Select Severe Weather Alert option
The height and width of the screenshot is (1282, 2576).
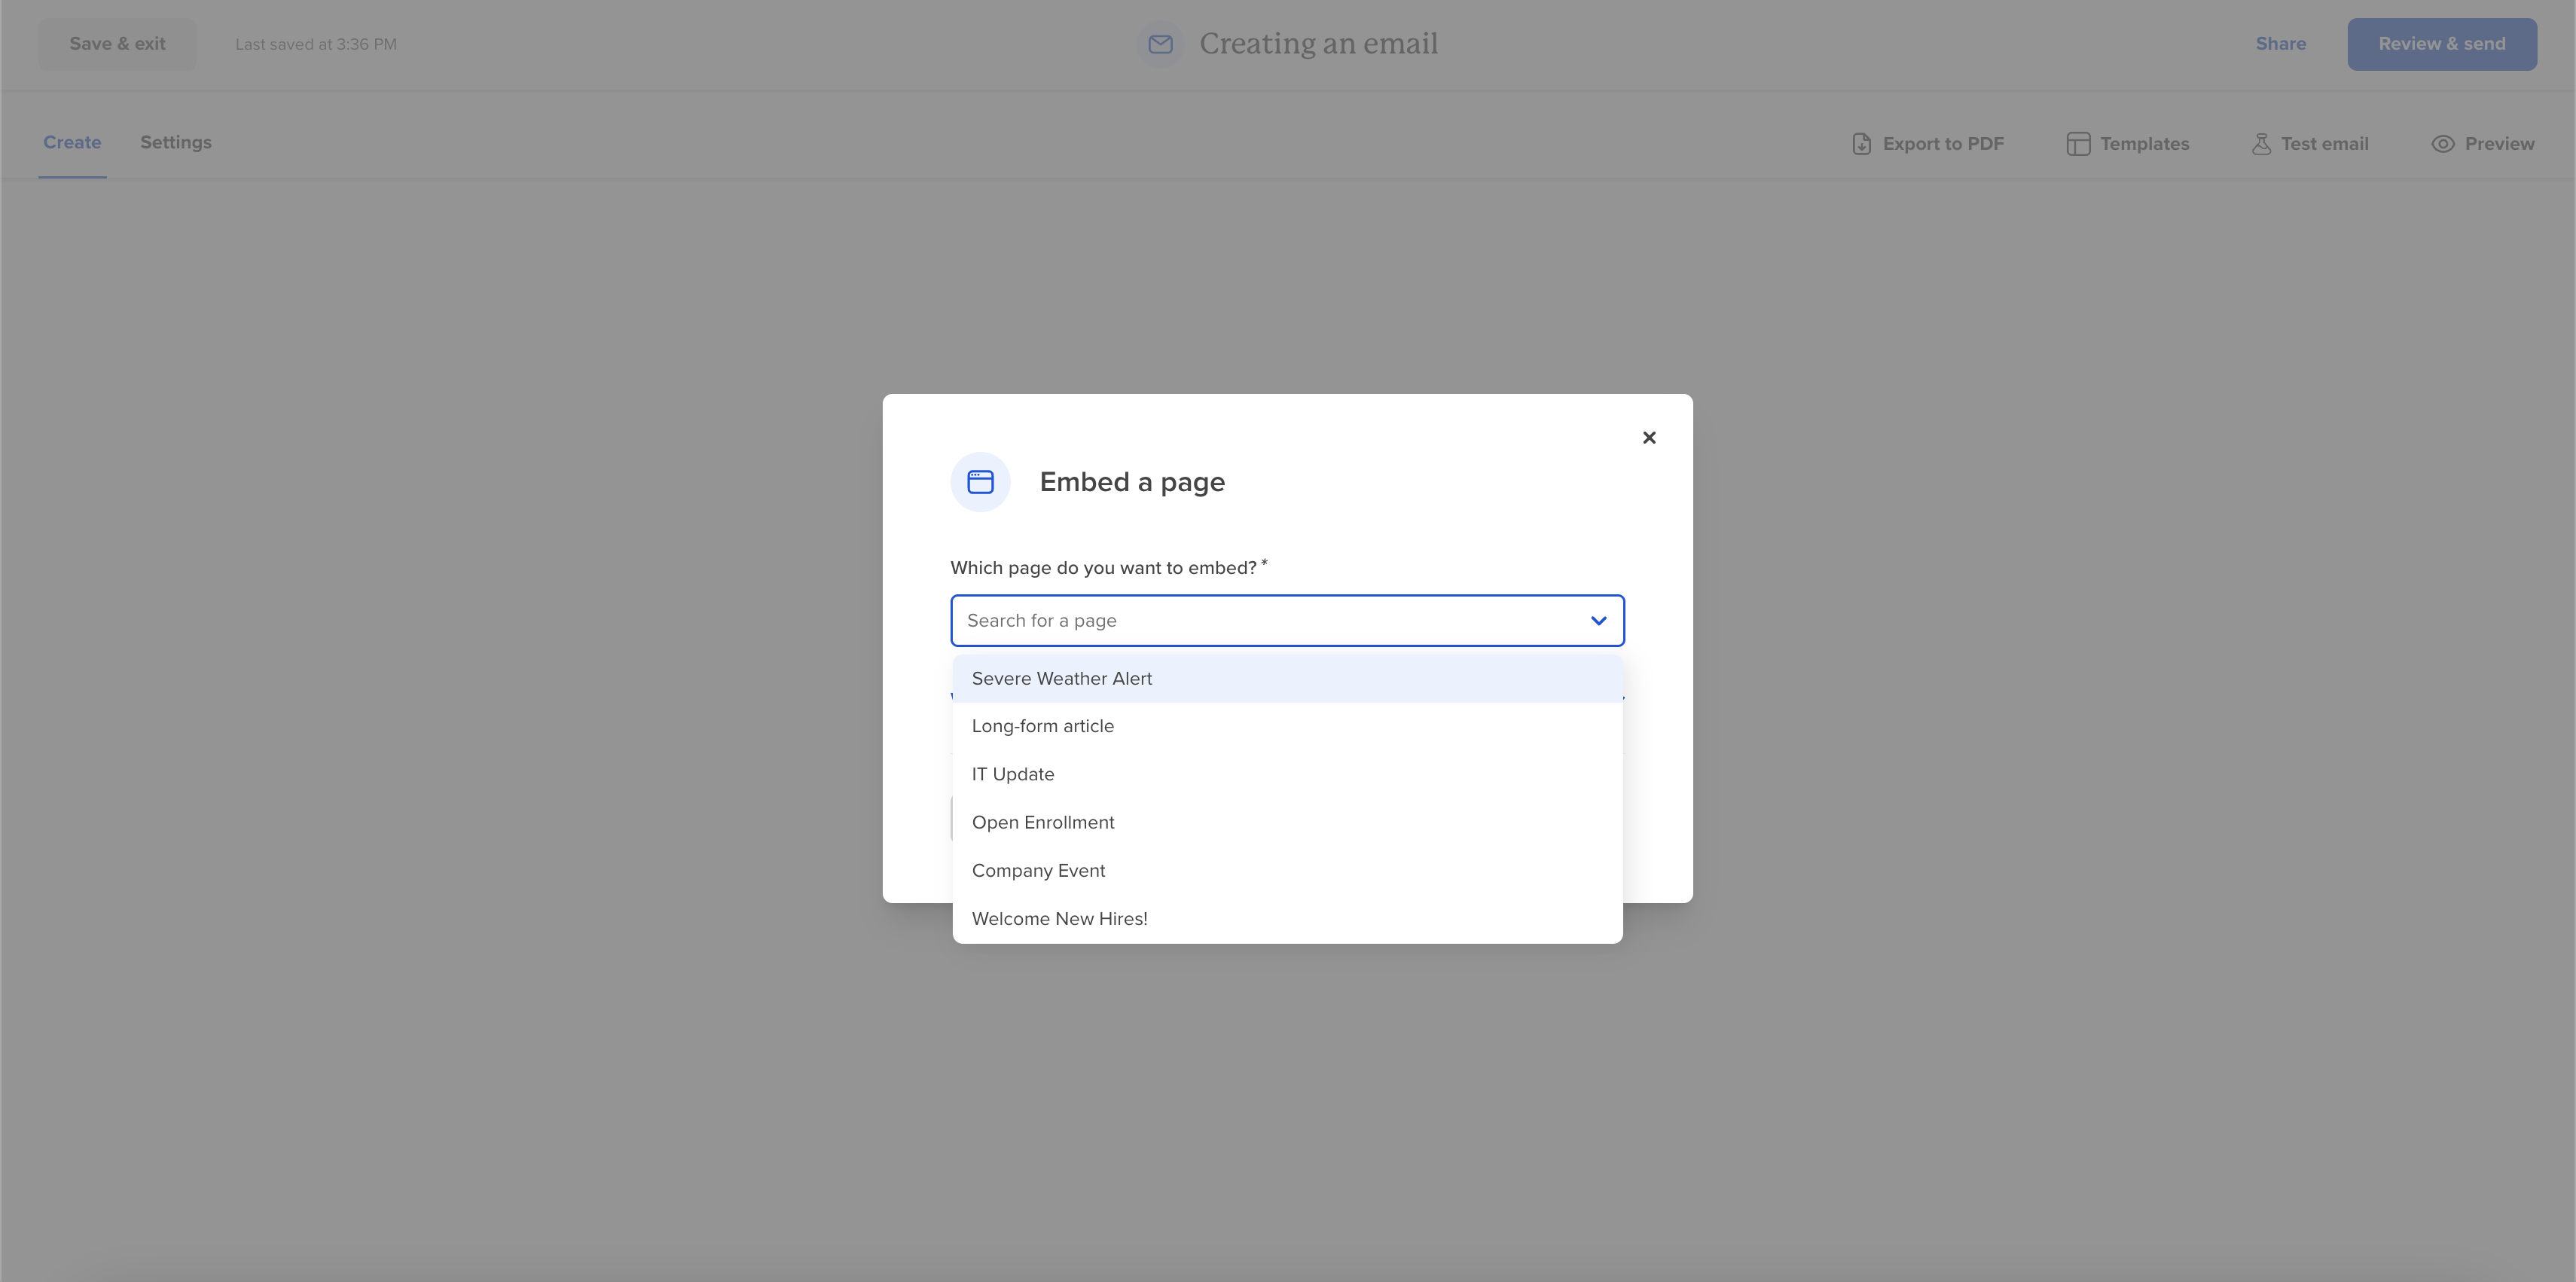coord(1287,678)
